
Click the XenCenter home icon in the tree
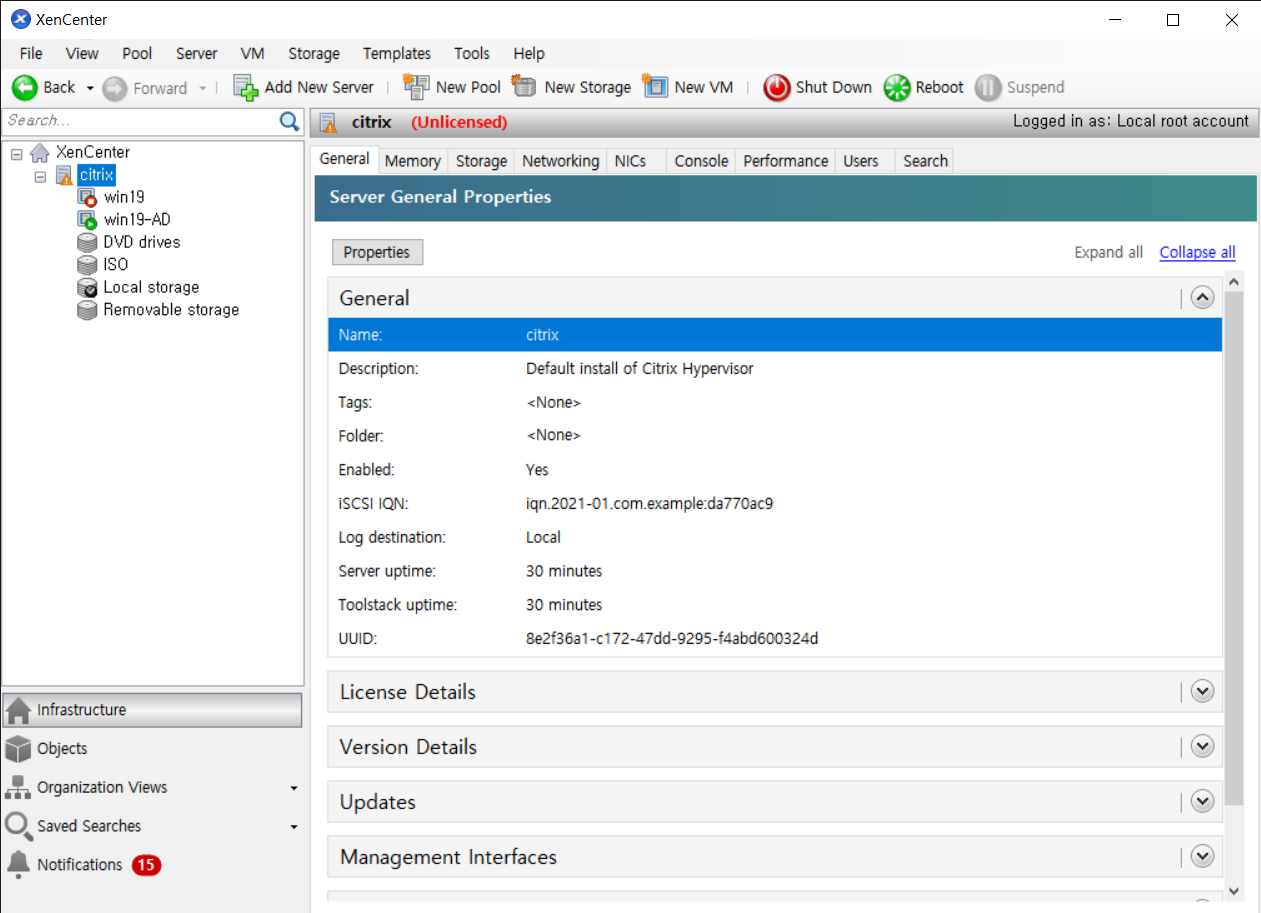tap(40, 152)
